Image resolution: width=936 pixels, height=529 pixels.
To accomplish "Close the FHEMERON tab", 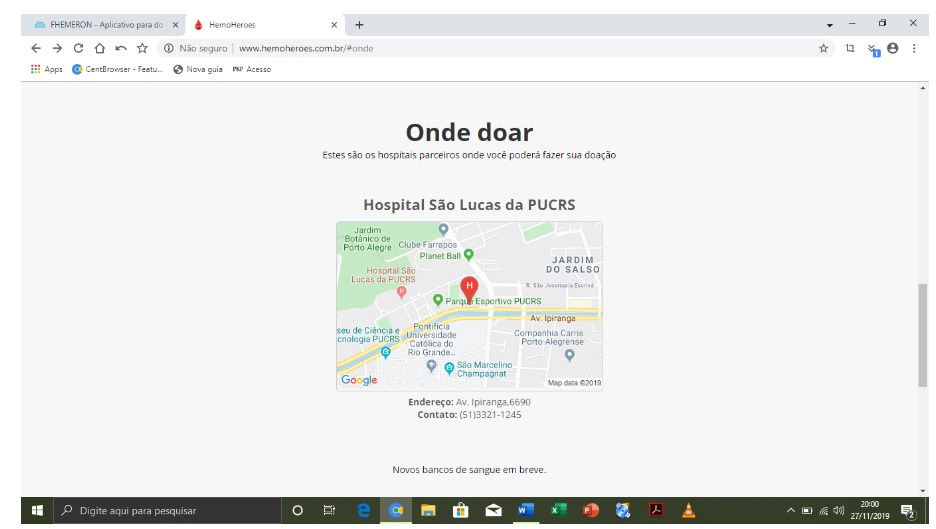I will pyautogui.click(x=176, y=25).
